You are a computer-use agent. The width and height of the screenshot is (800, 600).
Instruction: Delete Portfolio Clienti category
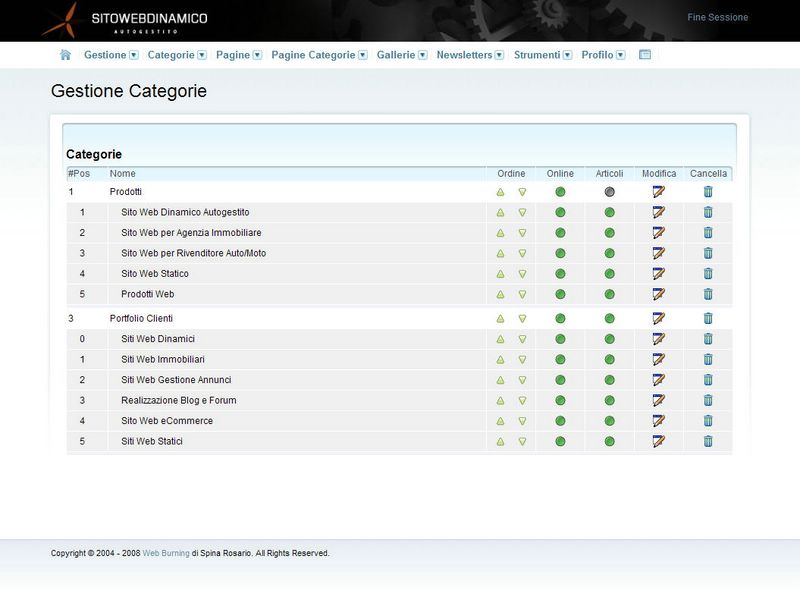(x=708, y=318)
